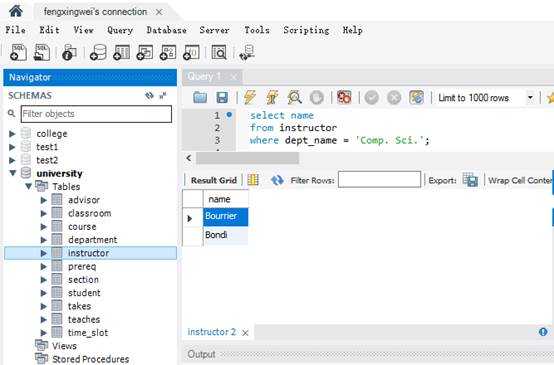Export recordset to file icon
The width and height of the screenshot is (554, 365).
(470, 180)
